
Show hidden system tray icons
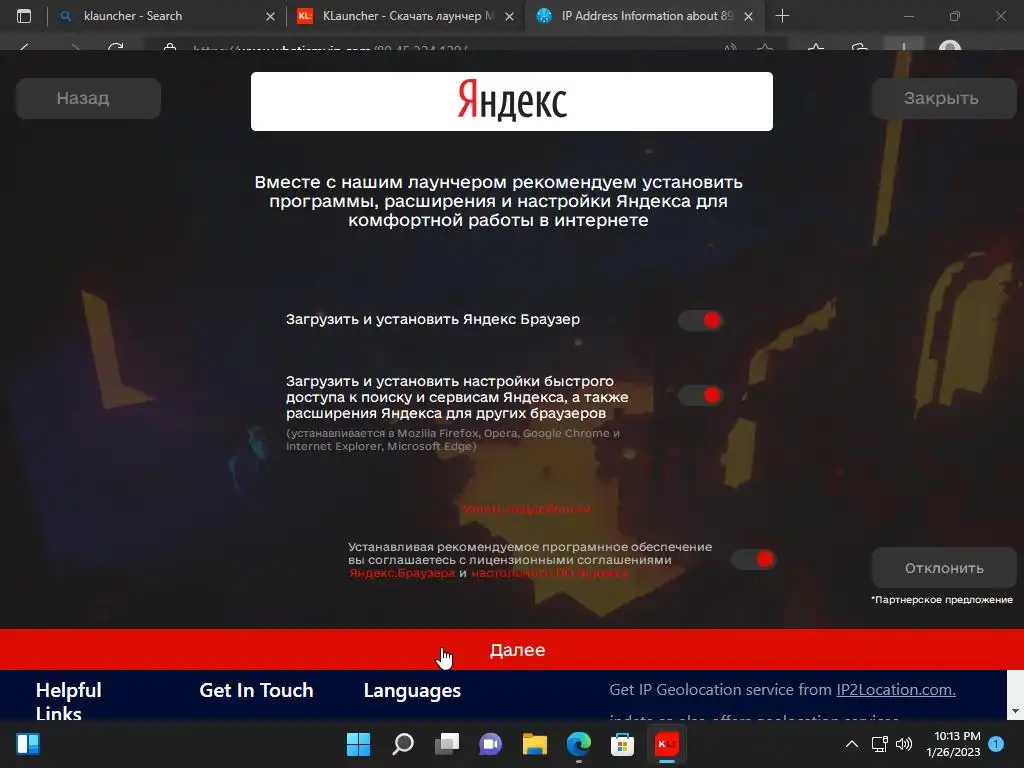pyautogui.click(x=852, y=744)
